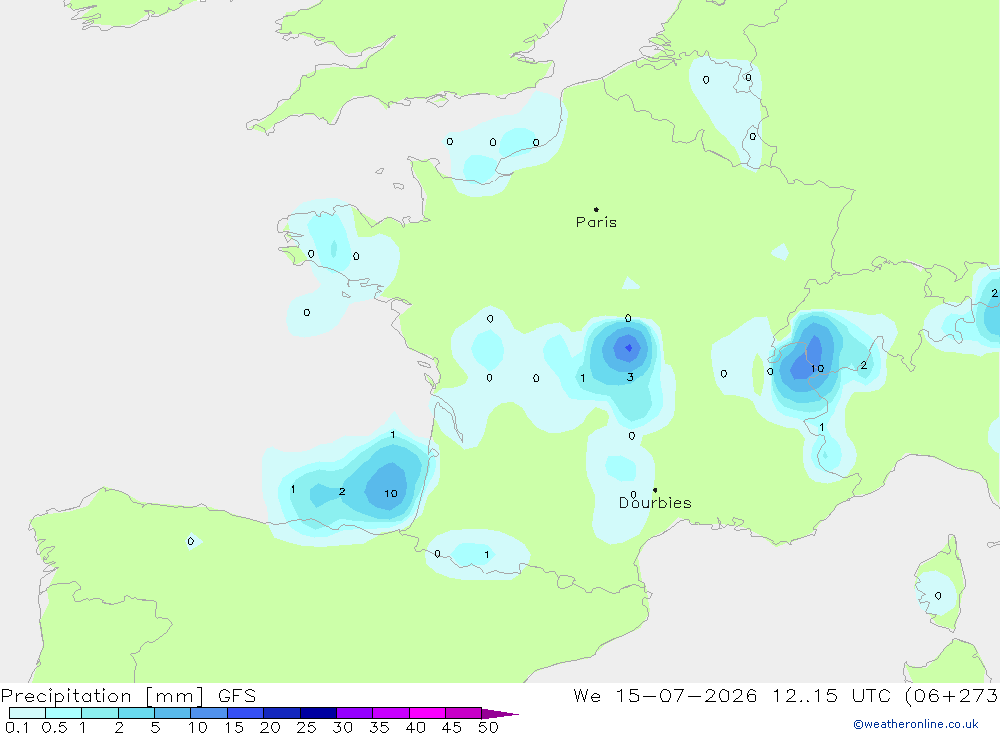Click the '3' precipitation value in central France
This screenshot has width=1000, height=733.
[x=630, y=377]
